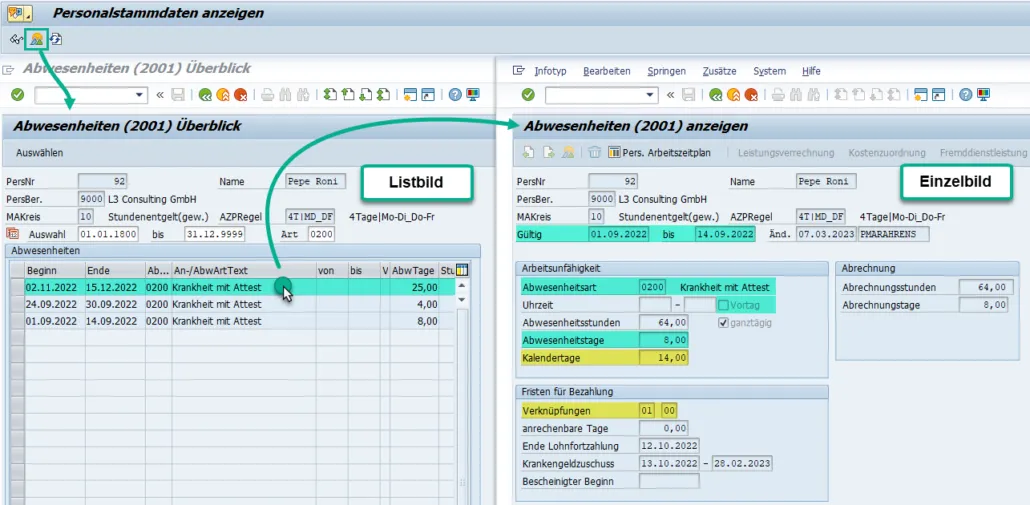Click red Cancel icon in Überblick window
The height and width of the screenshot is (505, 1030).
point(240,95)
